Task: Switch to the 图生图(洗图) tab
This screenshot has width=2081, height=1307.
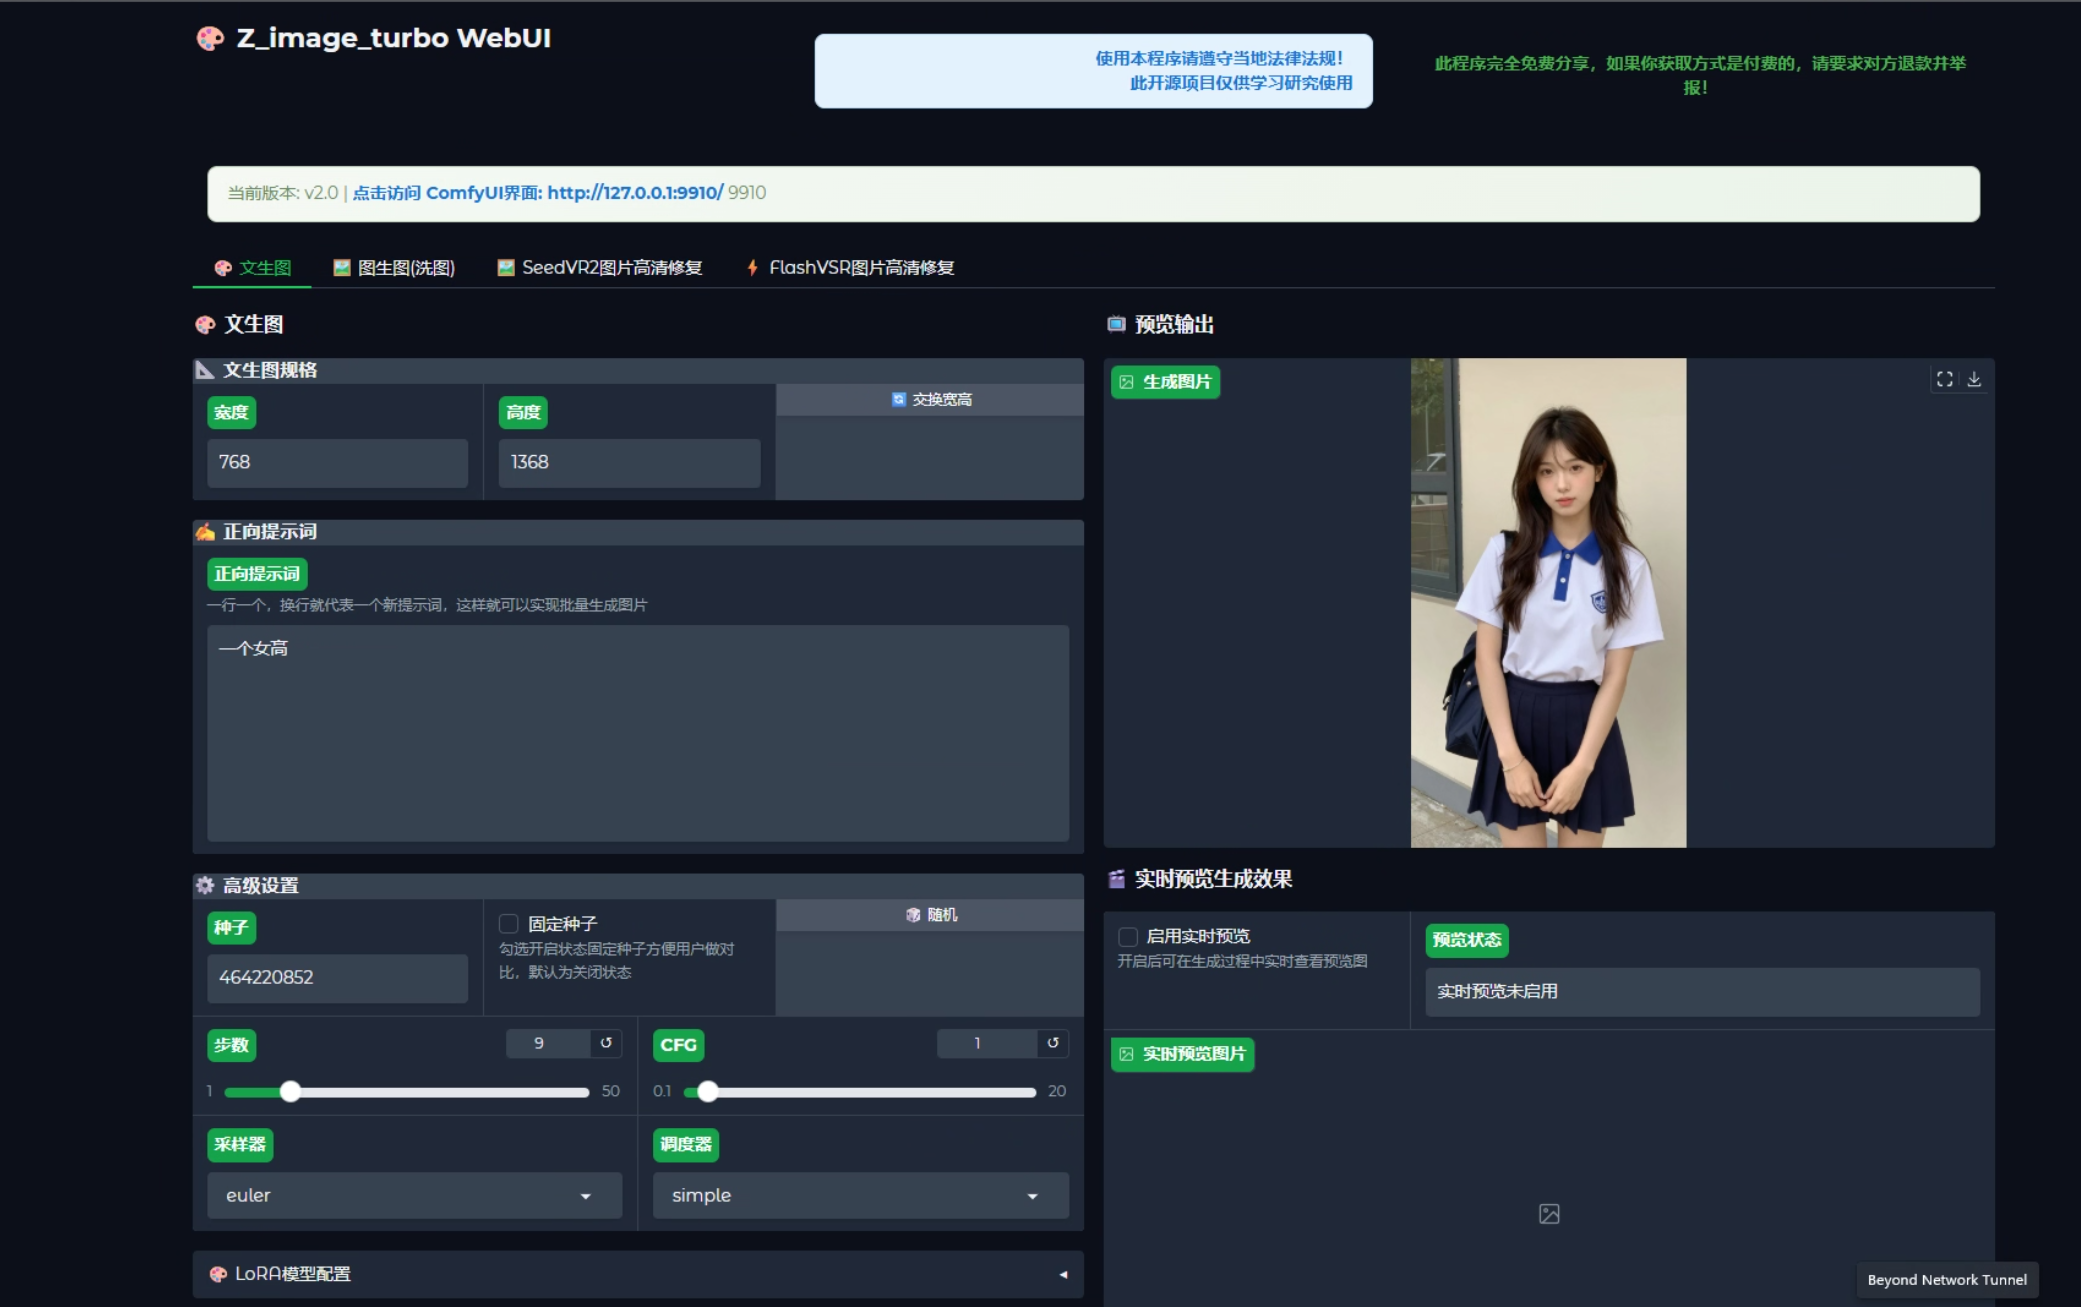Action: point(394,268)
